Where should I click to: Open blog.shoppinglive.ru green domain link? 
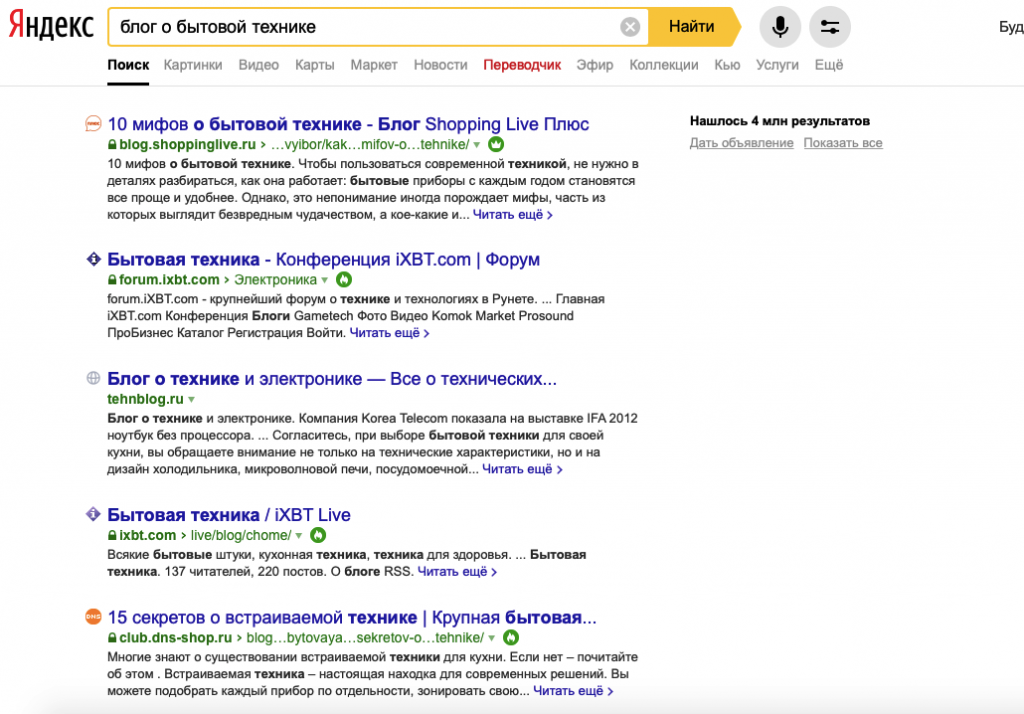click(187, 144)
